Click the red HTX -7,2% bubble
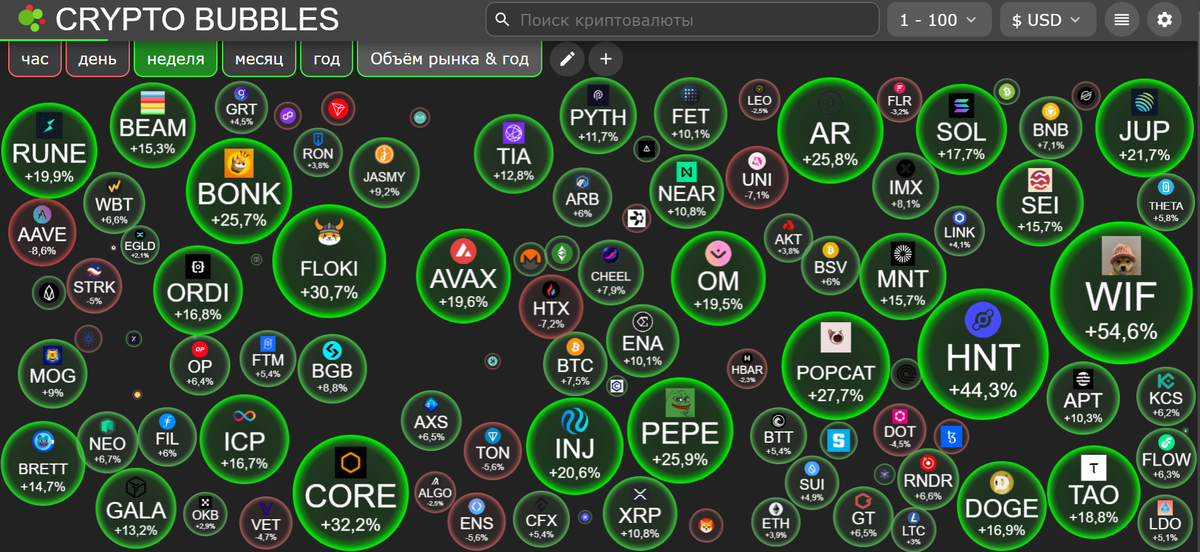1200x552 pixels. point(550,306)
